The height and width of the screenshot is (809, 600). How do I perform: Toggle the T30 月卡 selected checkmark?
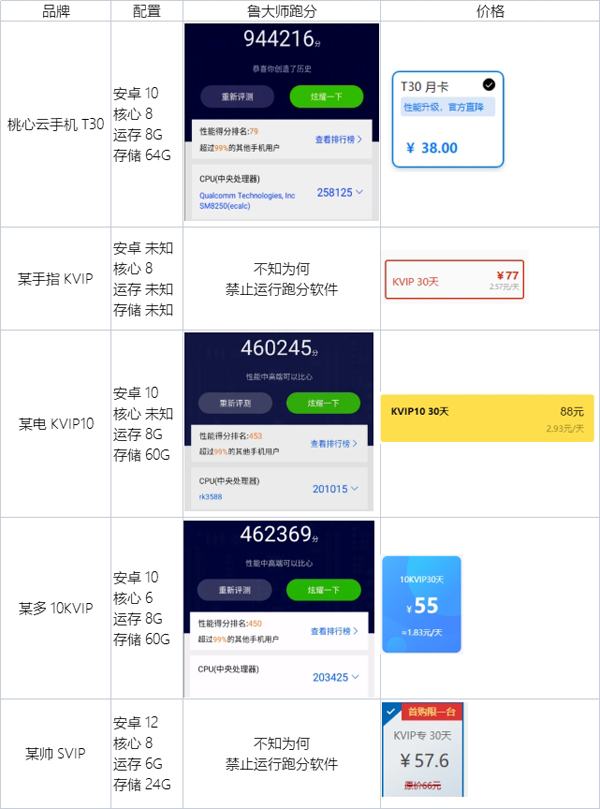pyautogui.click(x=489, y=85)
